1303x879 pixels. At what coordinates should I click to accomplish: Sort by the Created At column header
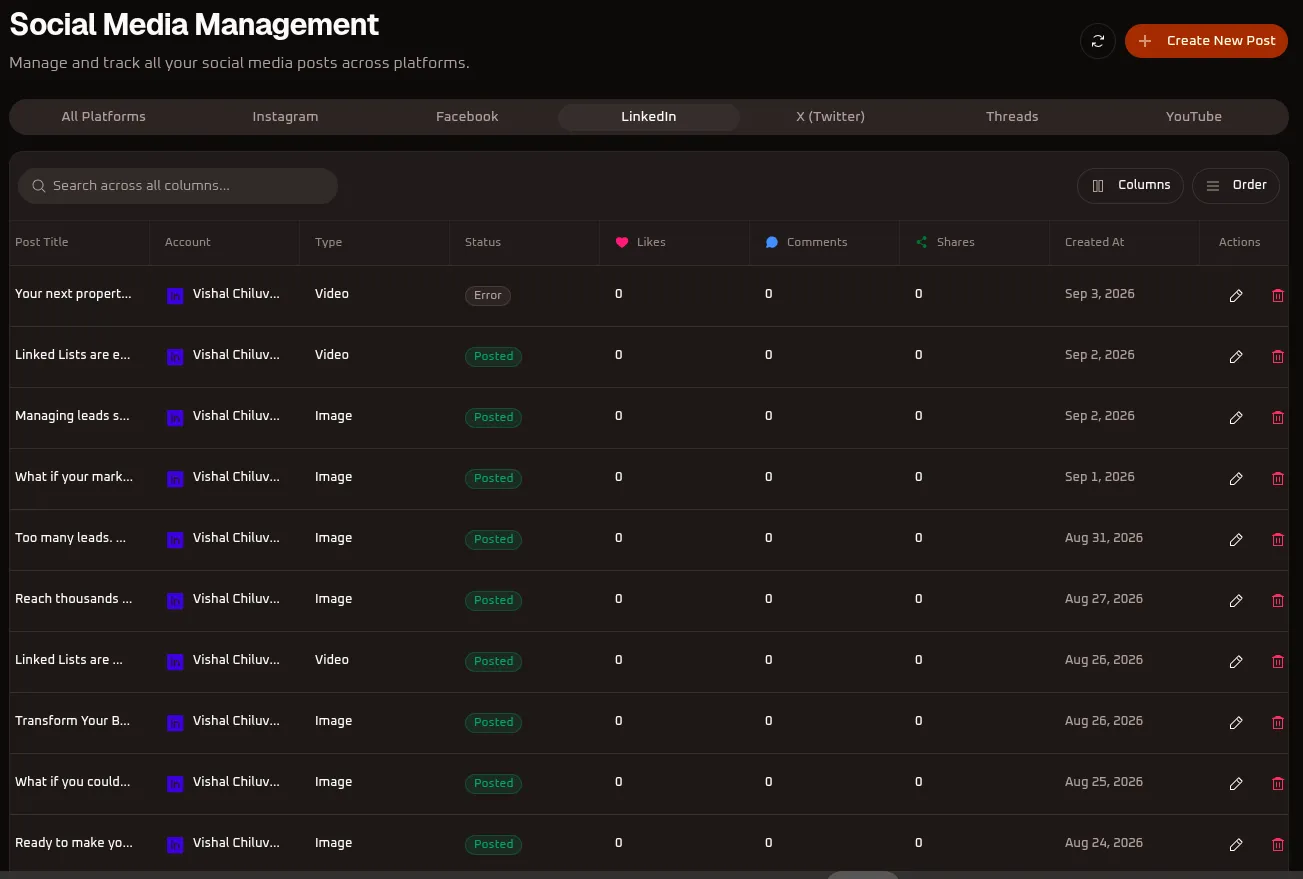pyautogui.click(x=1094, y=242)
